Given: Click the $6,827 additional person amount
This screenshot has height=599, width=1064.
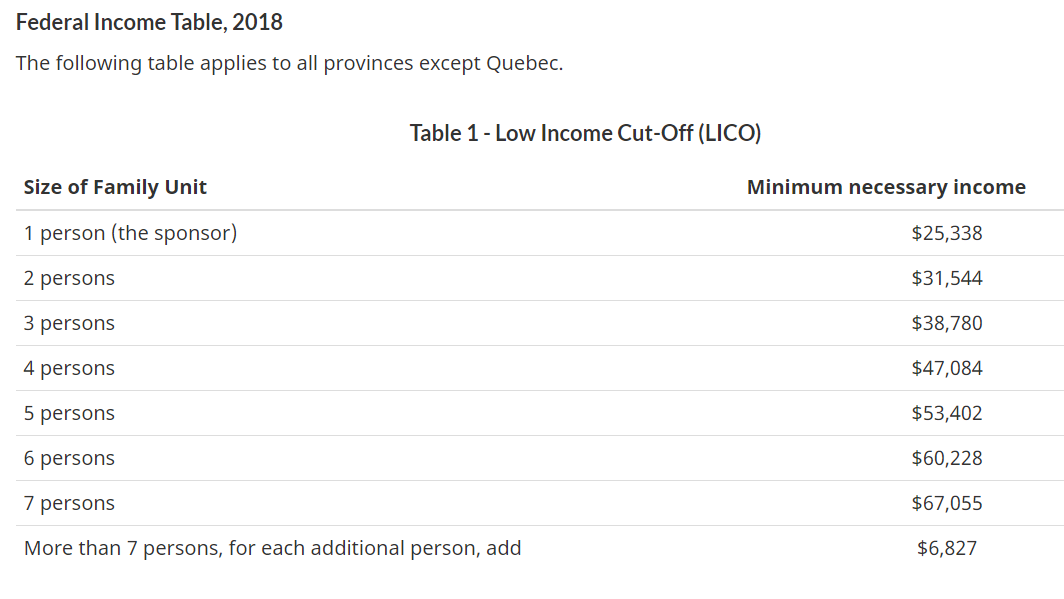Looking at the screenshot, I should [x=947, y=548].
